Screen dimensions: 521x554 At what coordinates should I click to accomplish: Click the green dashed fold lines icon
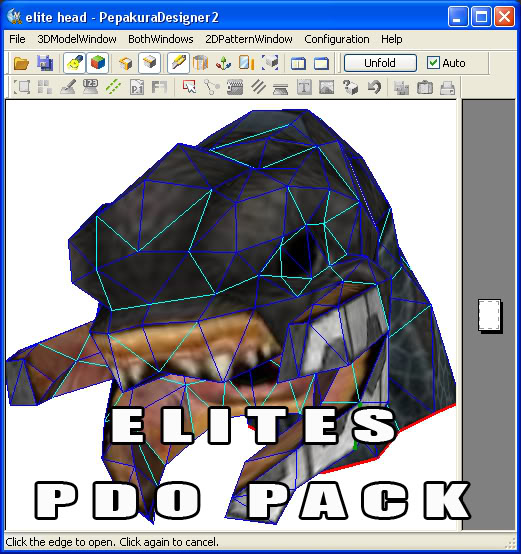tap(113, 87)
